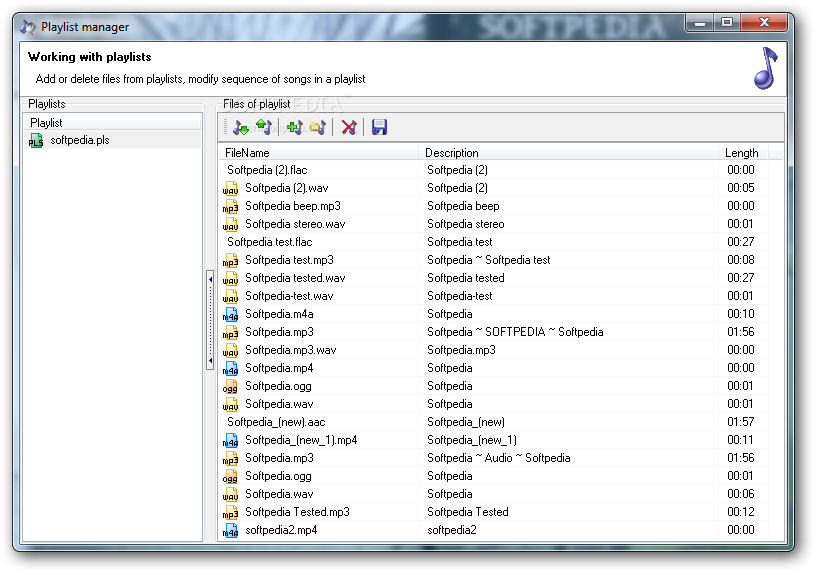Image resolution: width=815 pixels, height=572 pixels.
Task: Delete selected file from playlist (red X)
Action: click(x=349, y=127)
